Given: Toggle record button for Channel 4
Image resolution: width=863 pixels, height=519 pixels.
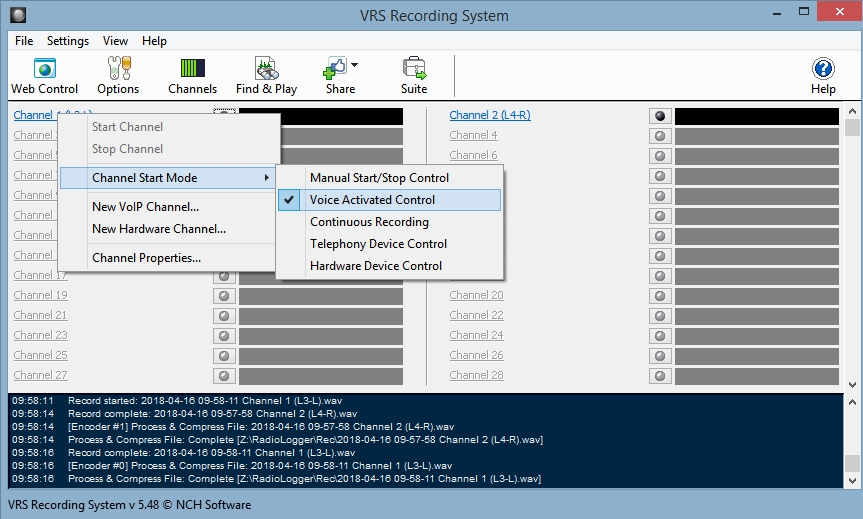Looking at the screenshot, I should [x=660, y=135].
